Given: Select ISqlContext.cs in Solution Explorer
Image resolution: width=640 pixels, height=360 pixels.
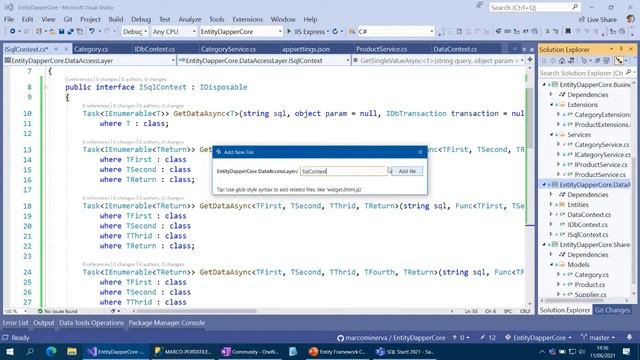Looking at the screenshot, I should click(587, 235).
